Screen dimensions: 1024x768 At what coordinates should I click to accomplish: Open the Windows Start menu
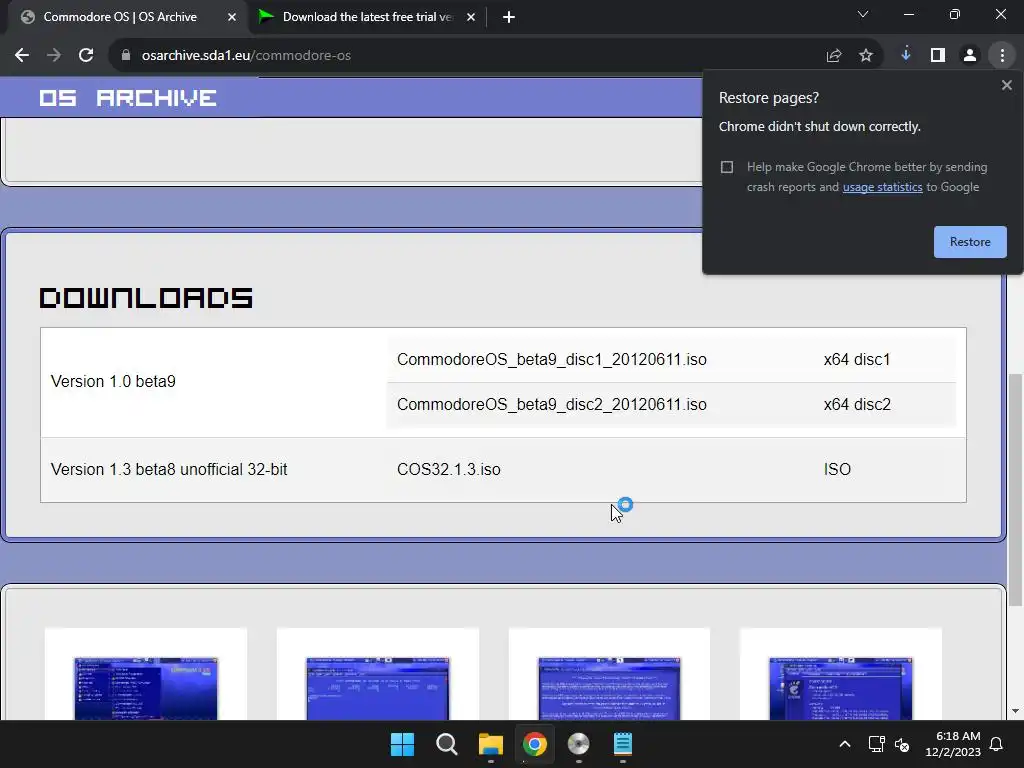(402, 744)
